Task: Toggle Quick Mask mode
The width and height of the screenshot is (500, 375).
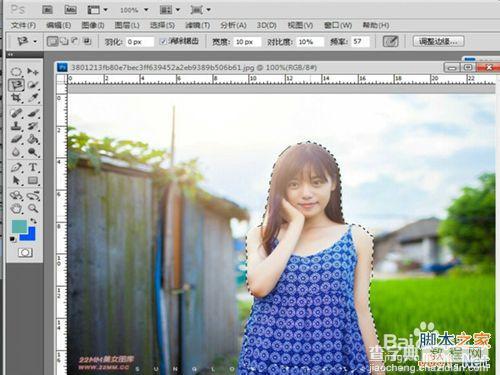Action: [25, 253]
